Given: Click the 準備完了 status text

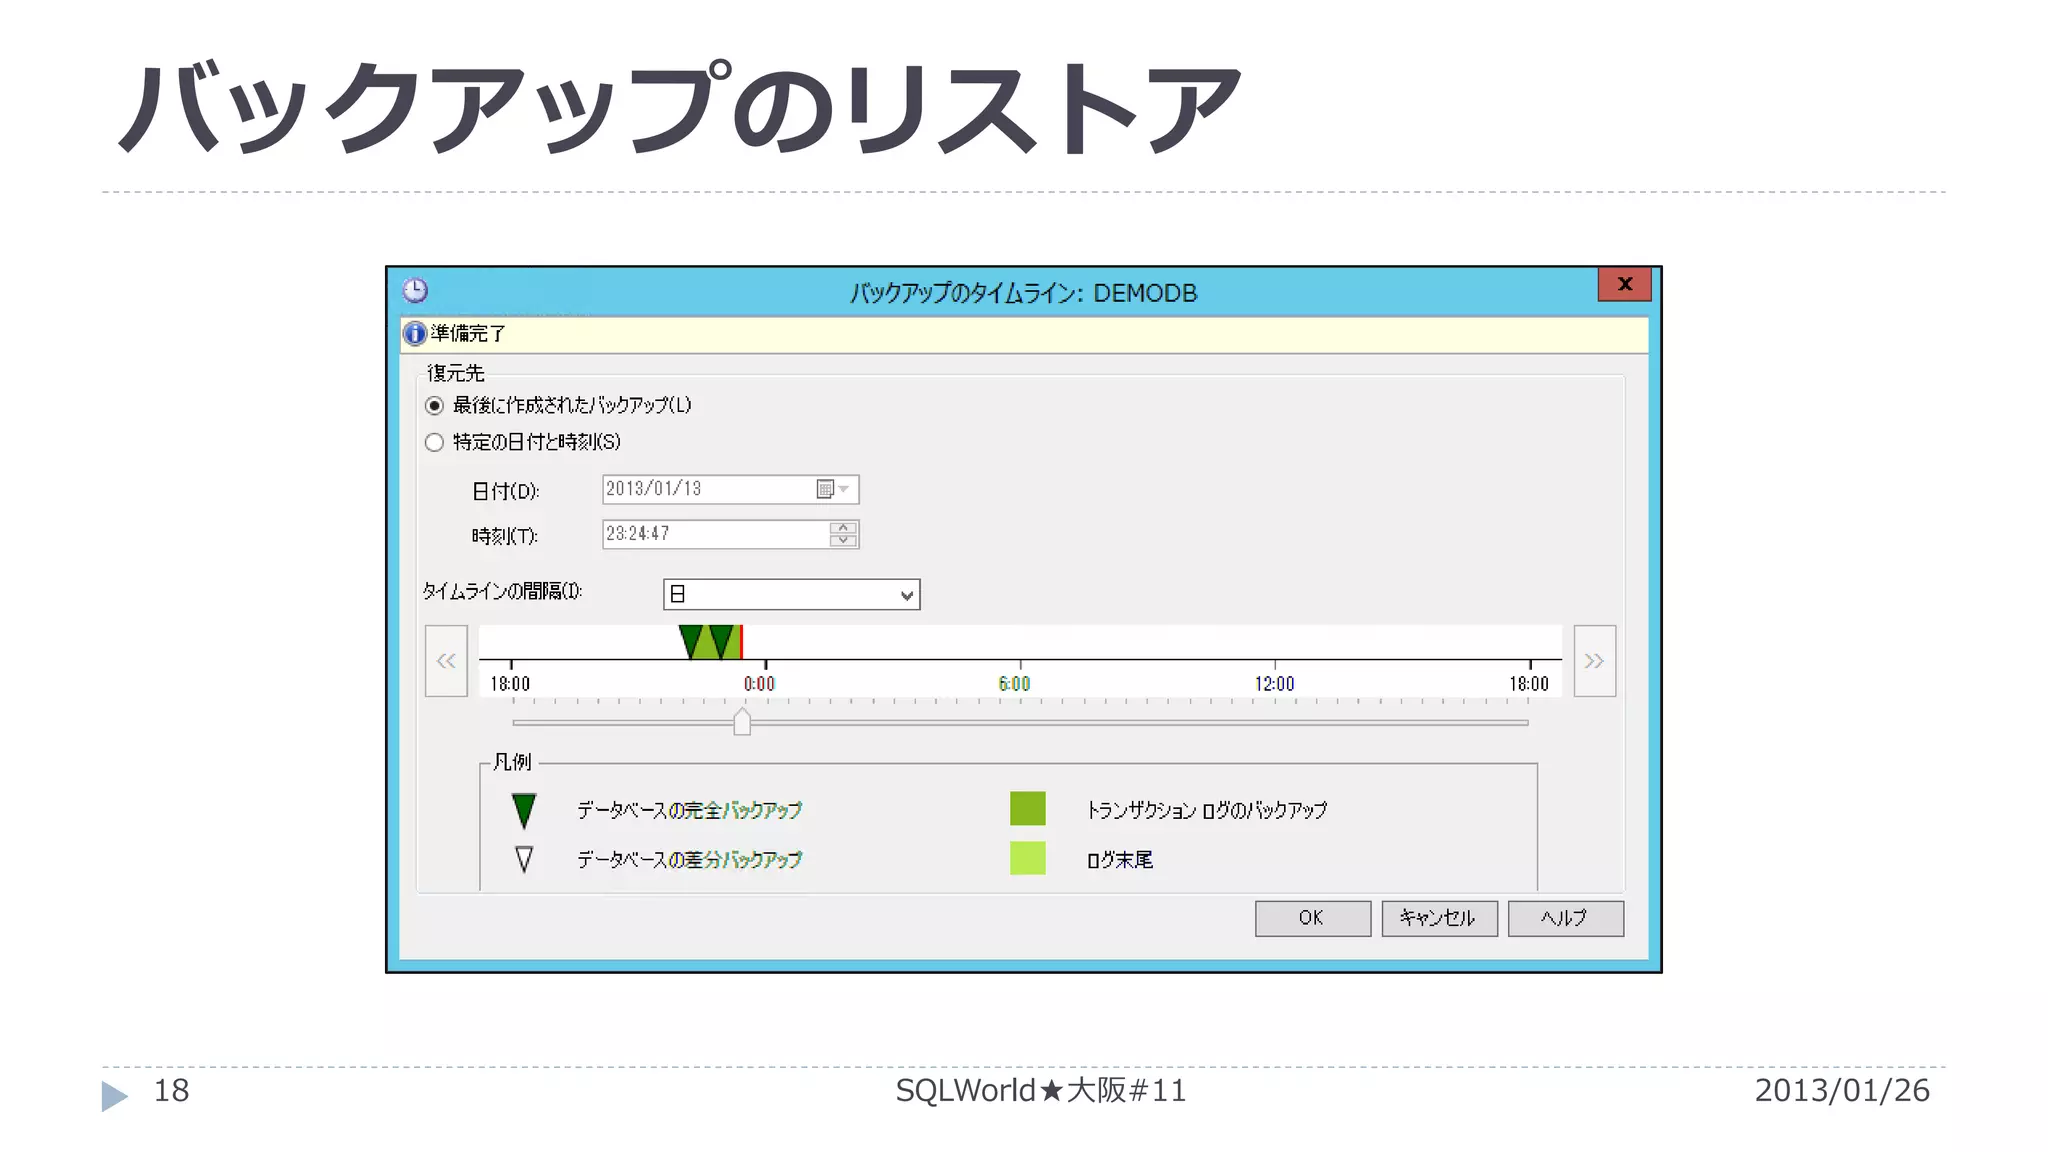Looking at the screenshot, I should (x=468, y=334).
